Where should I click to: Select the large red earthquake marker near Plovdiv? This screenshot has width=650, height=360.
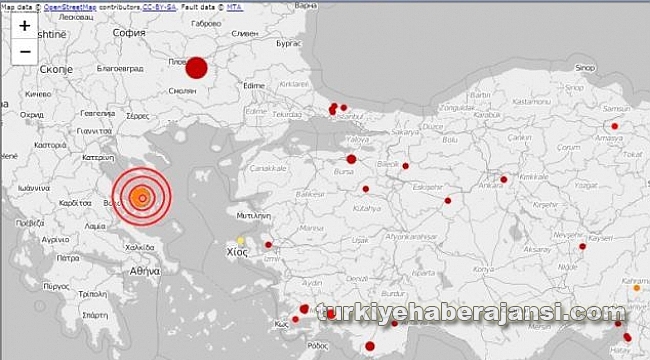[196, 68]
